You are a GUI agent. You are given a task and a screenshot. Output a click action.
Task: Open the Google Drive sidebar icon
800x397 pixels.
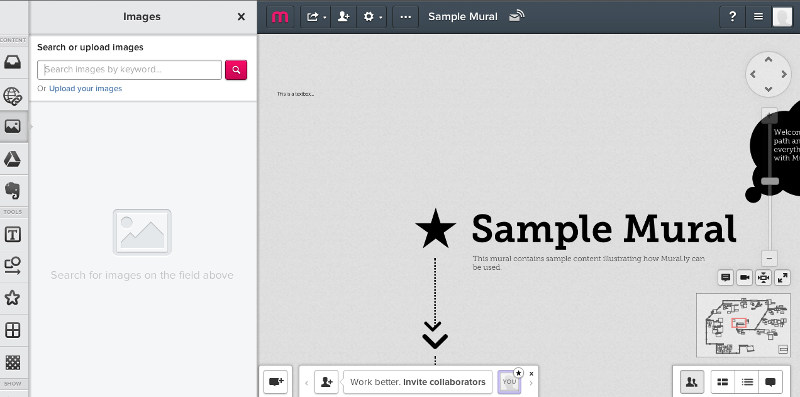13,159
